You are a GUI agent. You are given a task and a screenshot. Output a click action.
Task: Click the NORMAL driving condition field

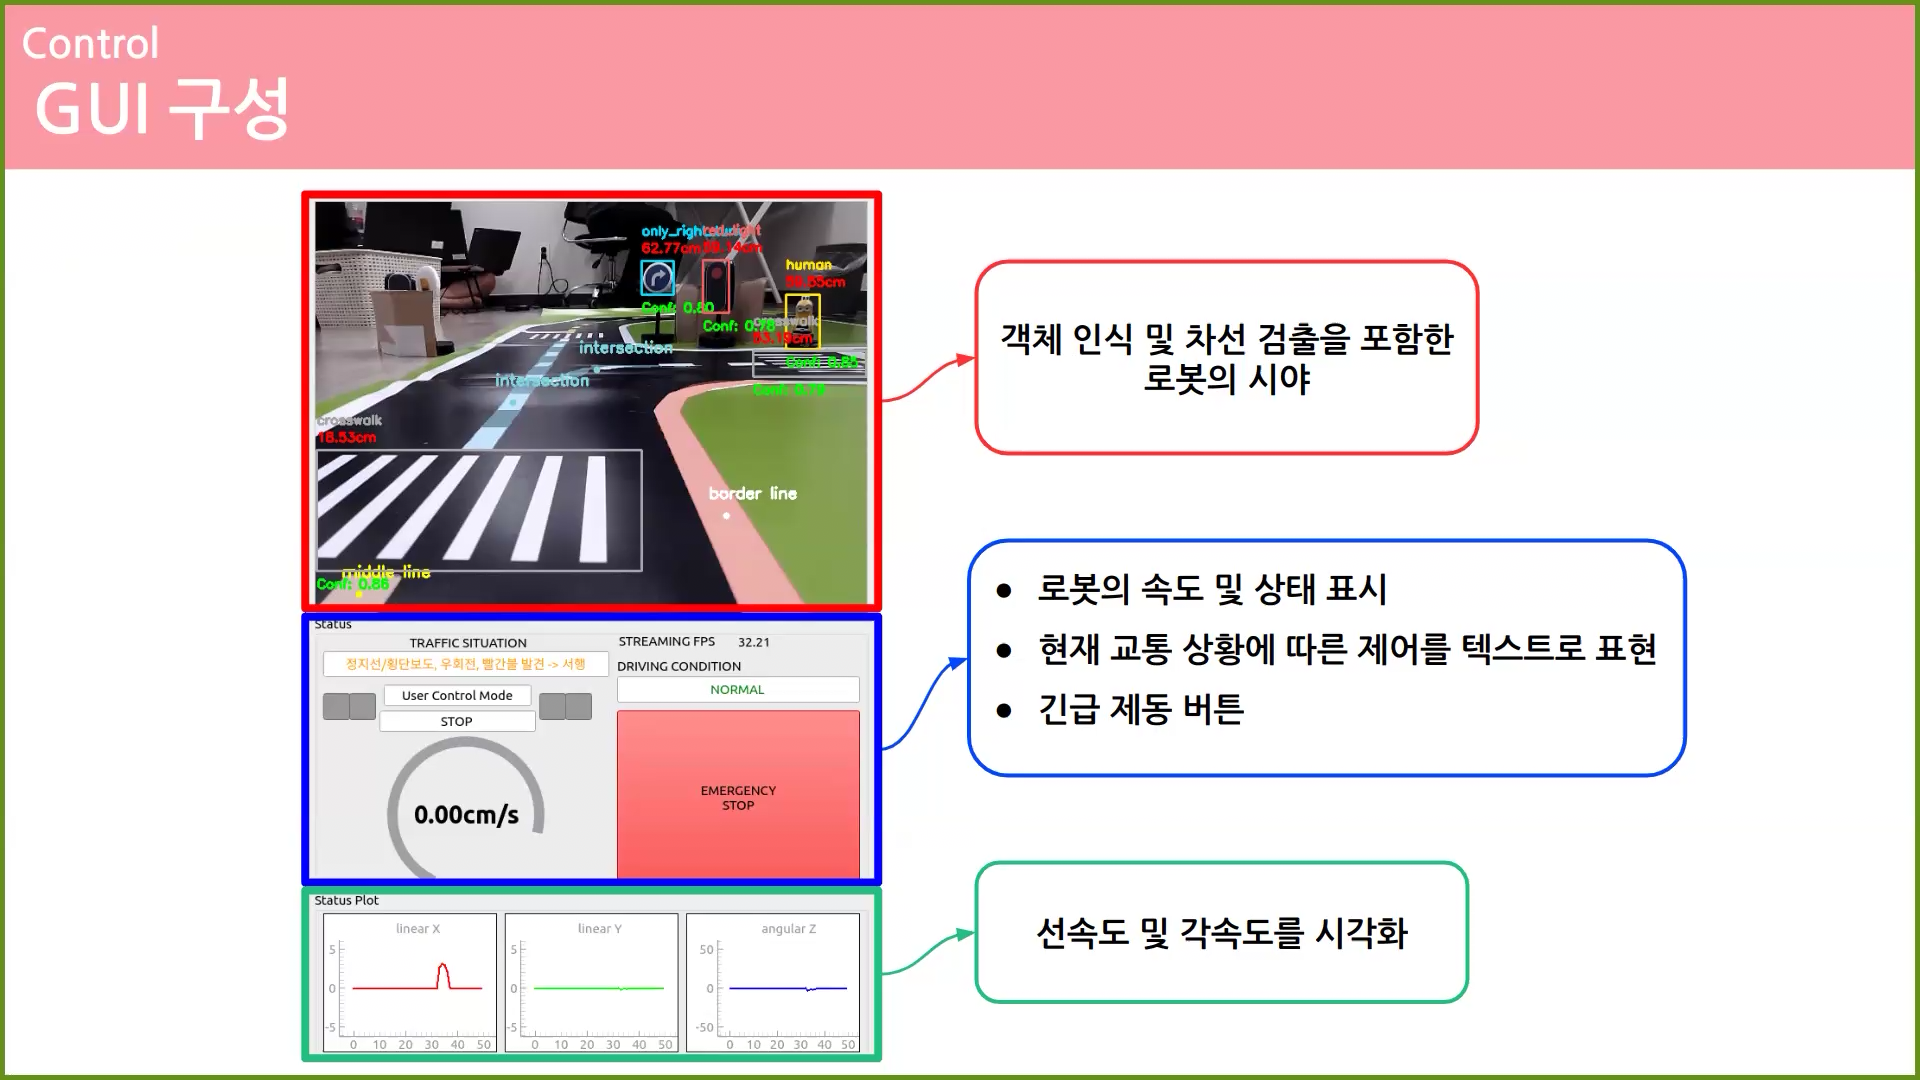[x=737, y=690]
